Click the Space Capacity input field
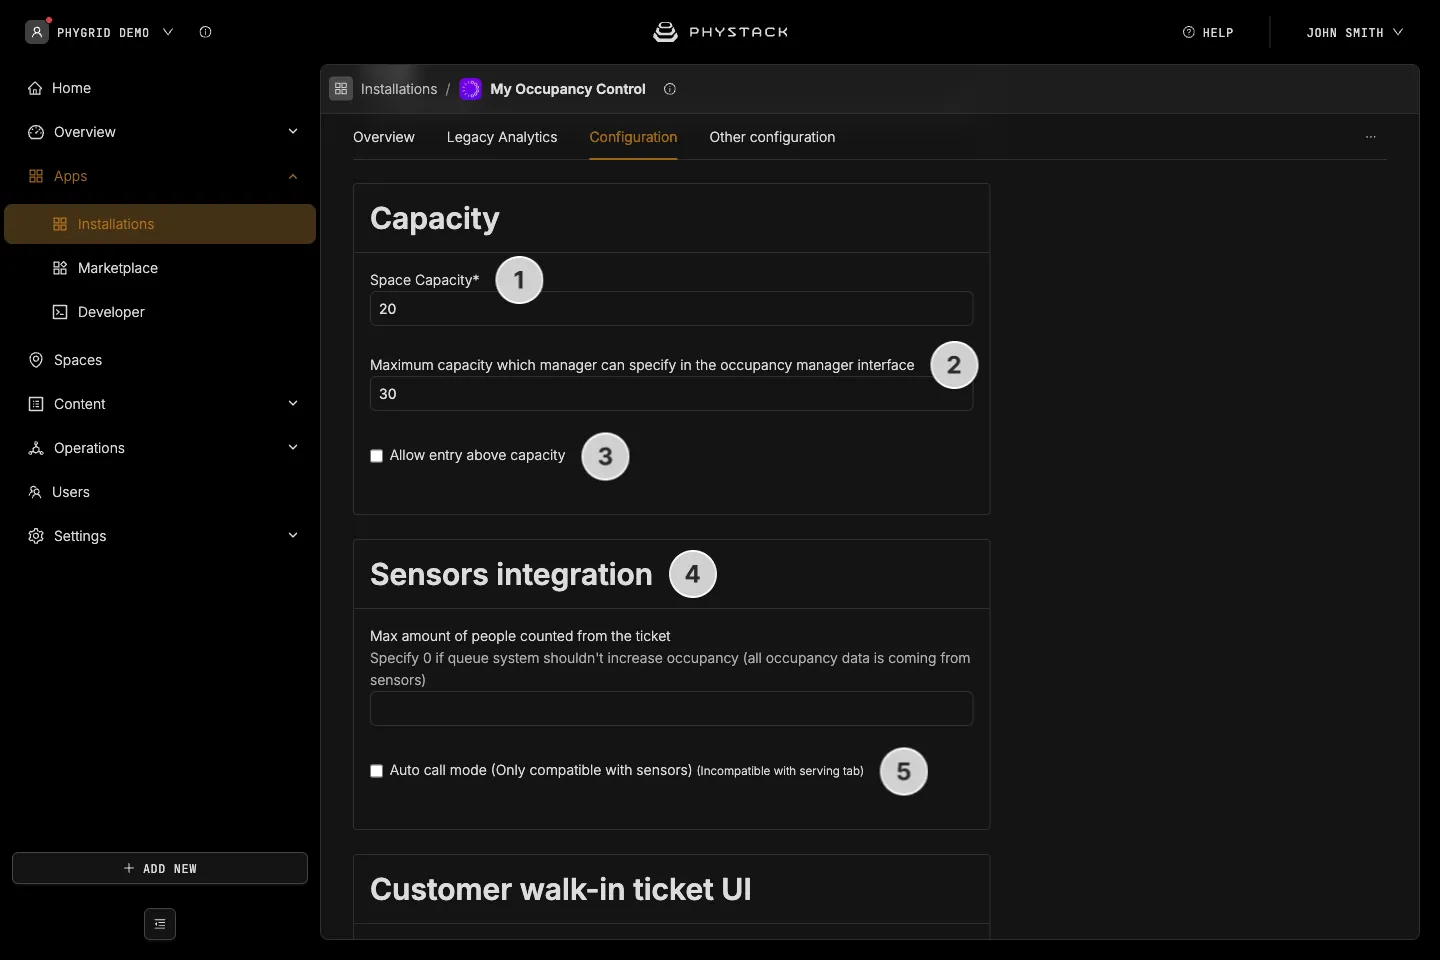 671,309
